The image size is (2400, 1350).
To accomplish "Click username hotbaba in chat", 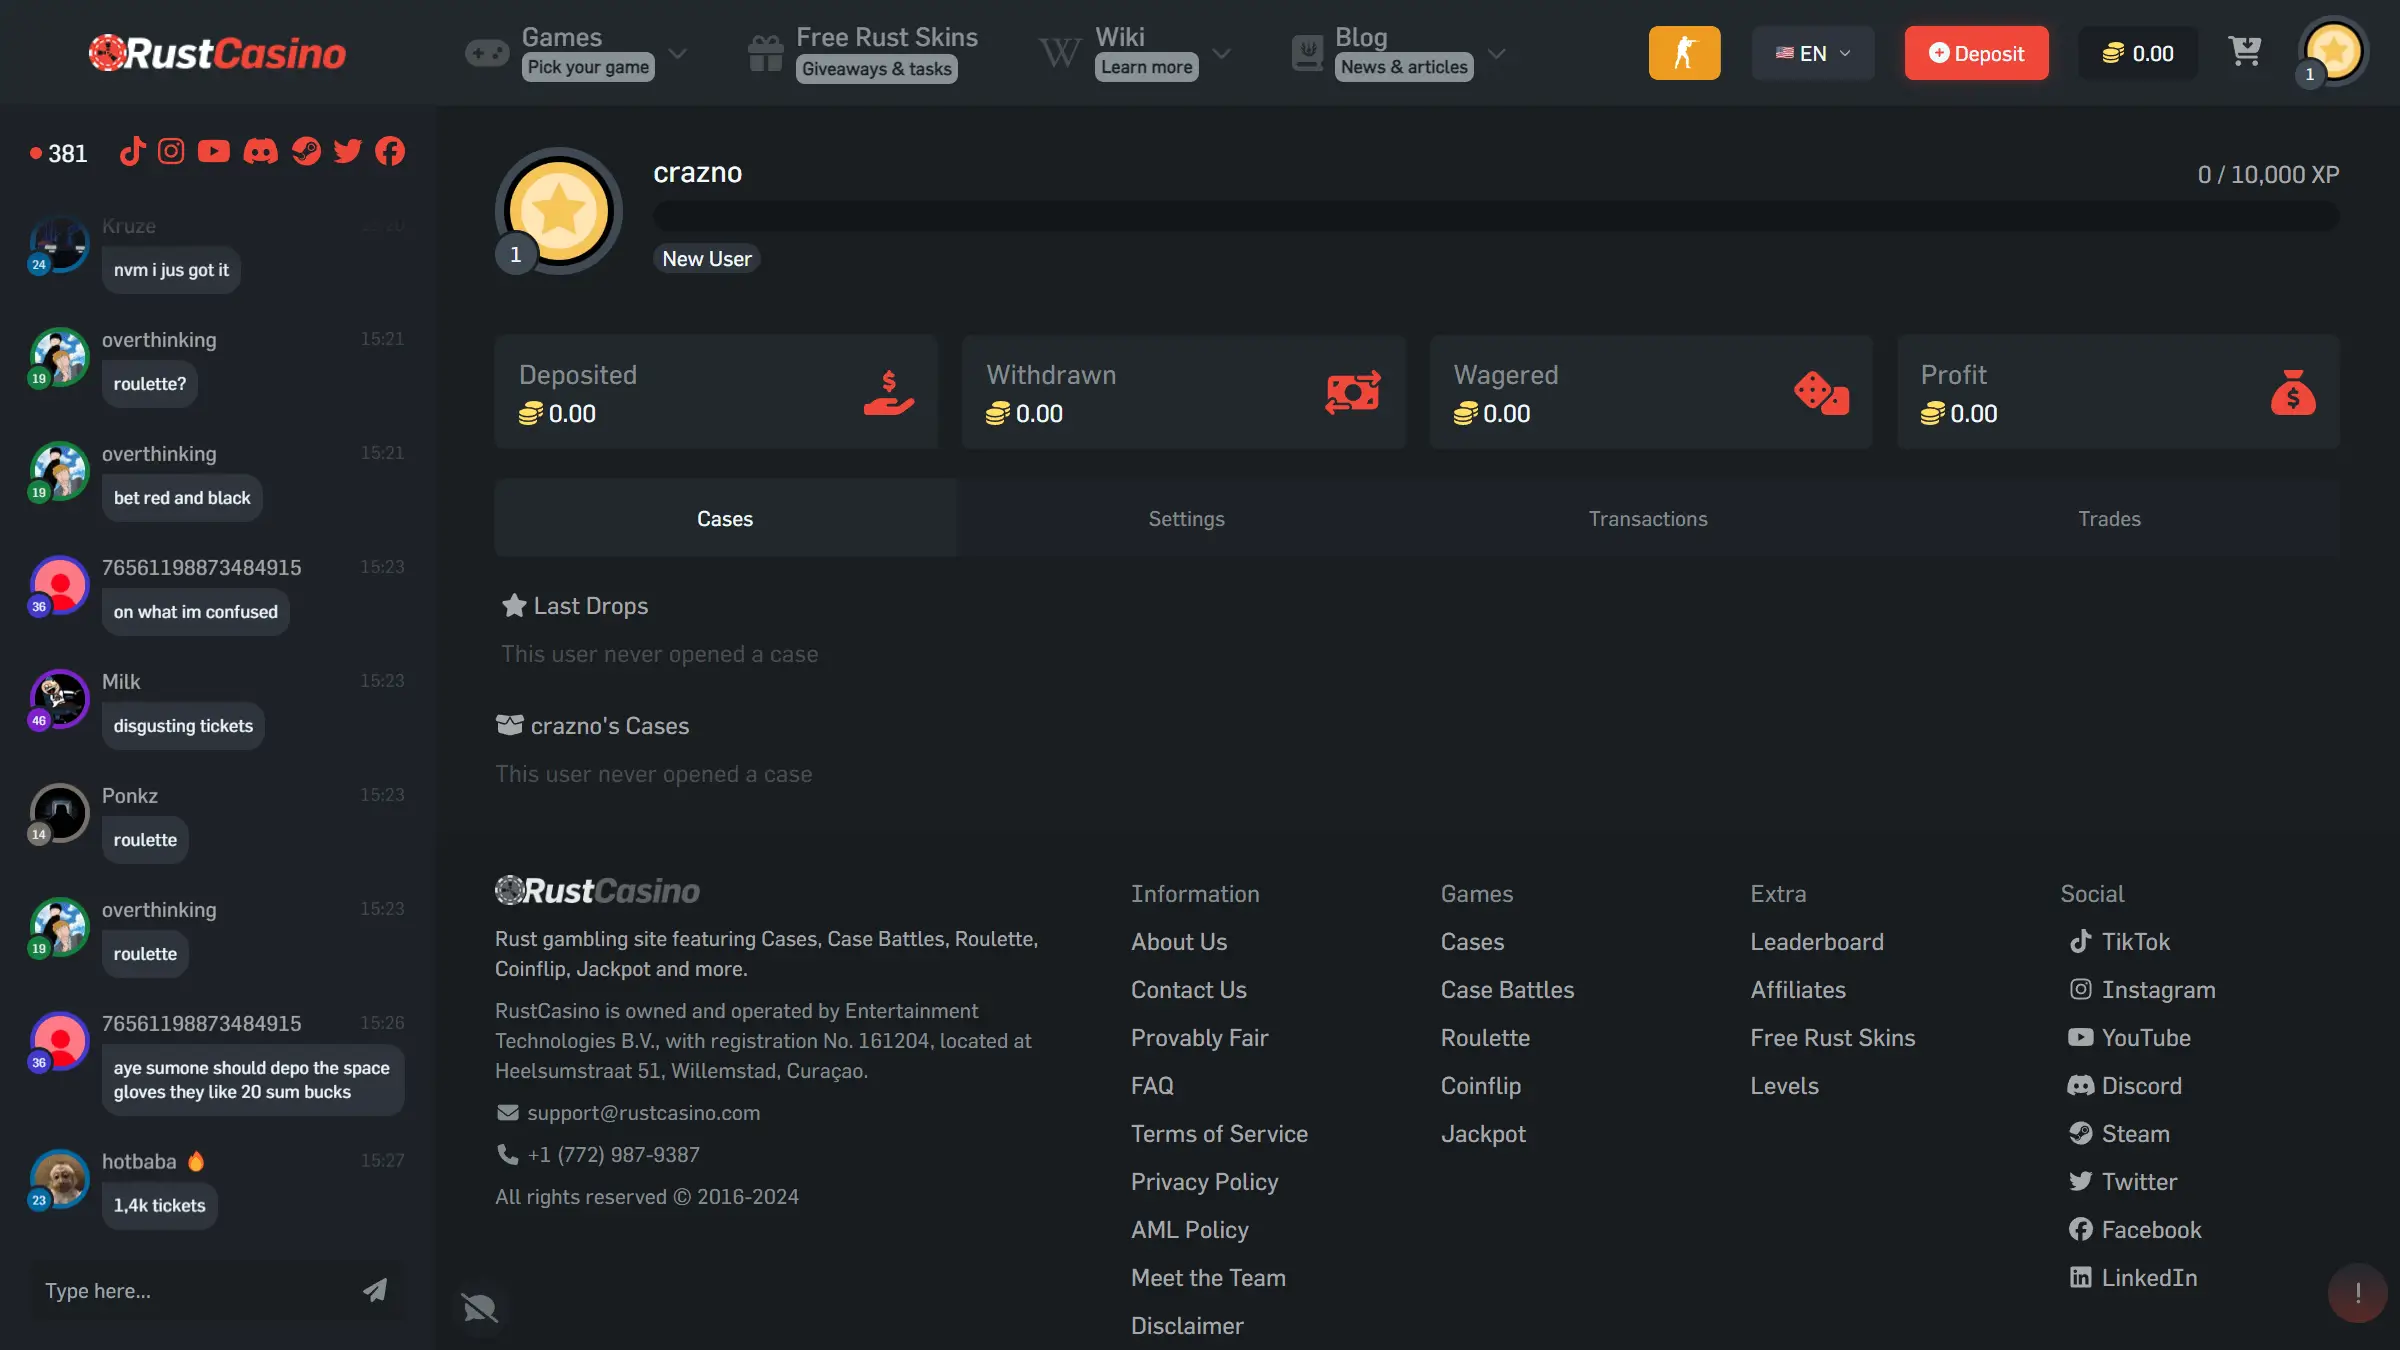I will [x=139, y=1161].
